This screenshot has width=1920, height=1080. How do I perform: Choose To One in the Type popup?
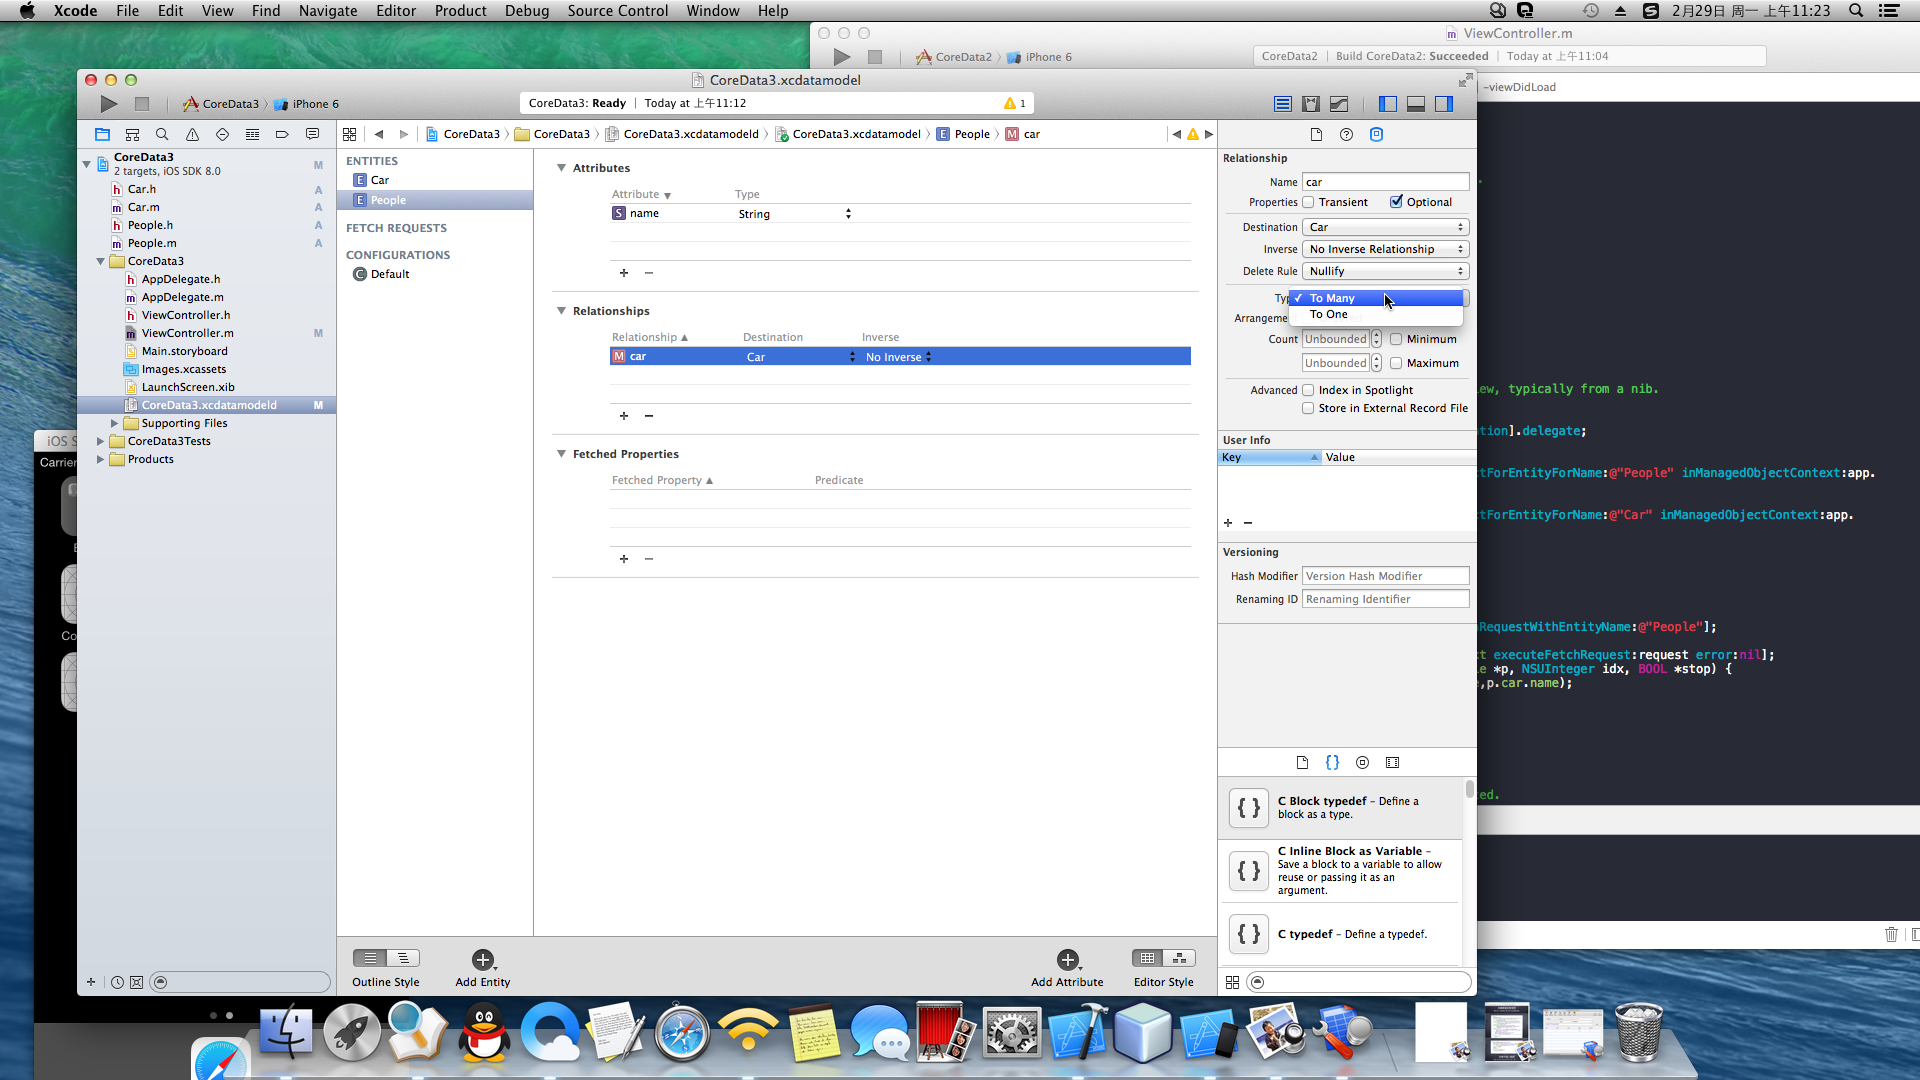[1376, 314]
